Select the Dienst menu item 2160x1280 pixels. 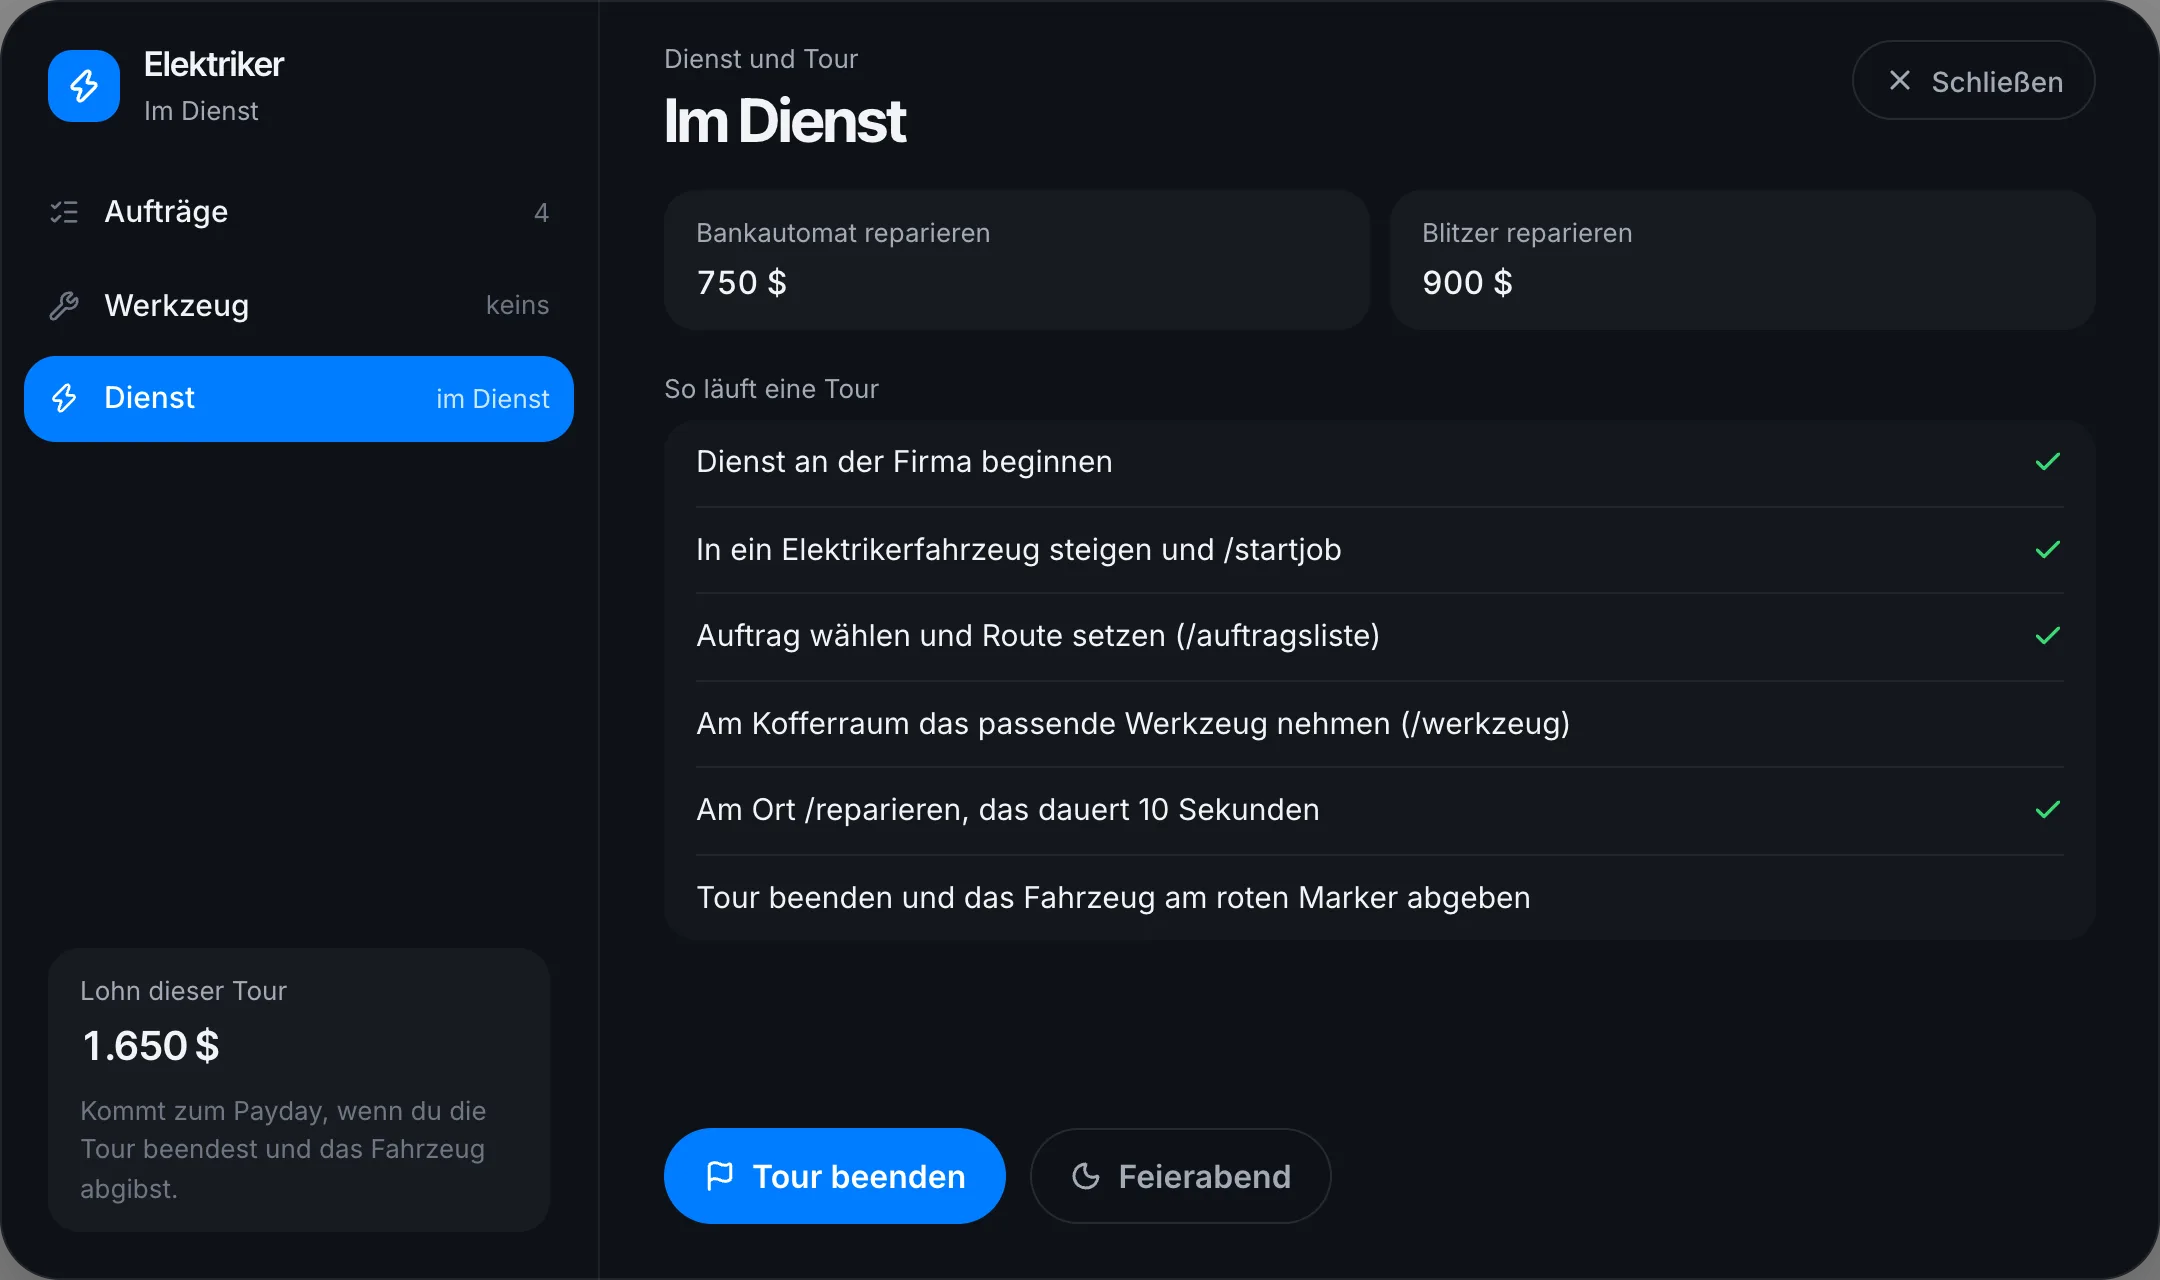(299, 399)
